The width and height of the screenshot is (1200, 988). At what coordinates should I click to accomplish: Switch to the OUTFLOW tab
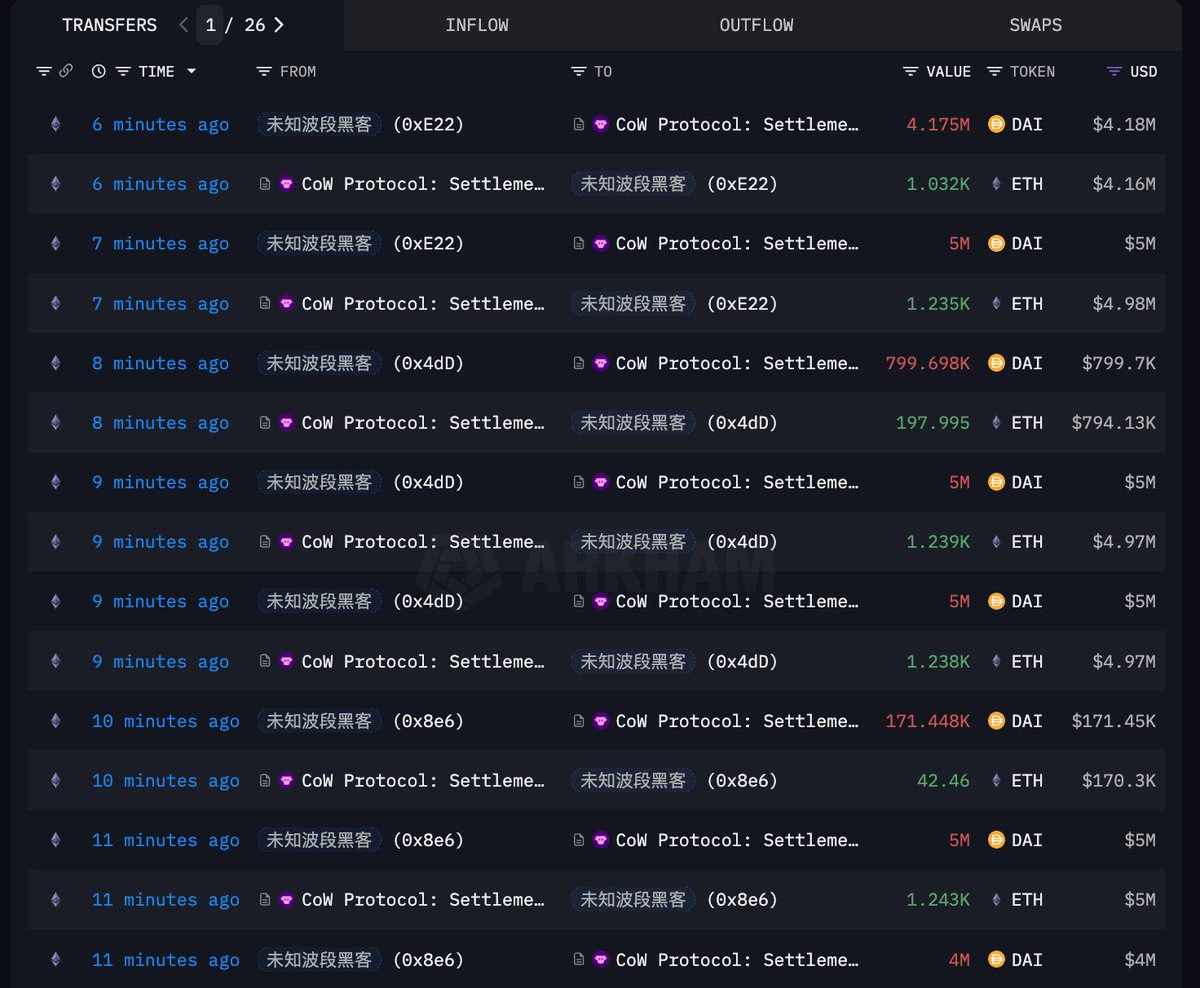pyautogui.click(x=757, y=25)
